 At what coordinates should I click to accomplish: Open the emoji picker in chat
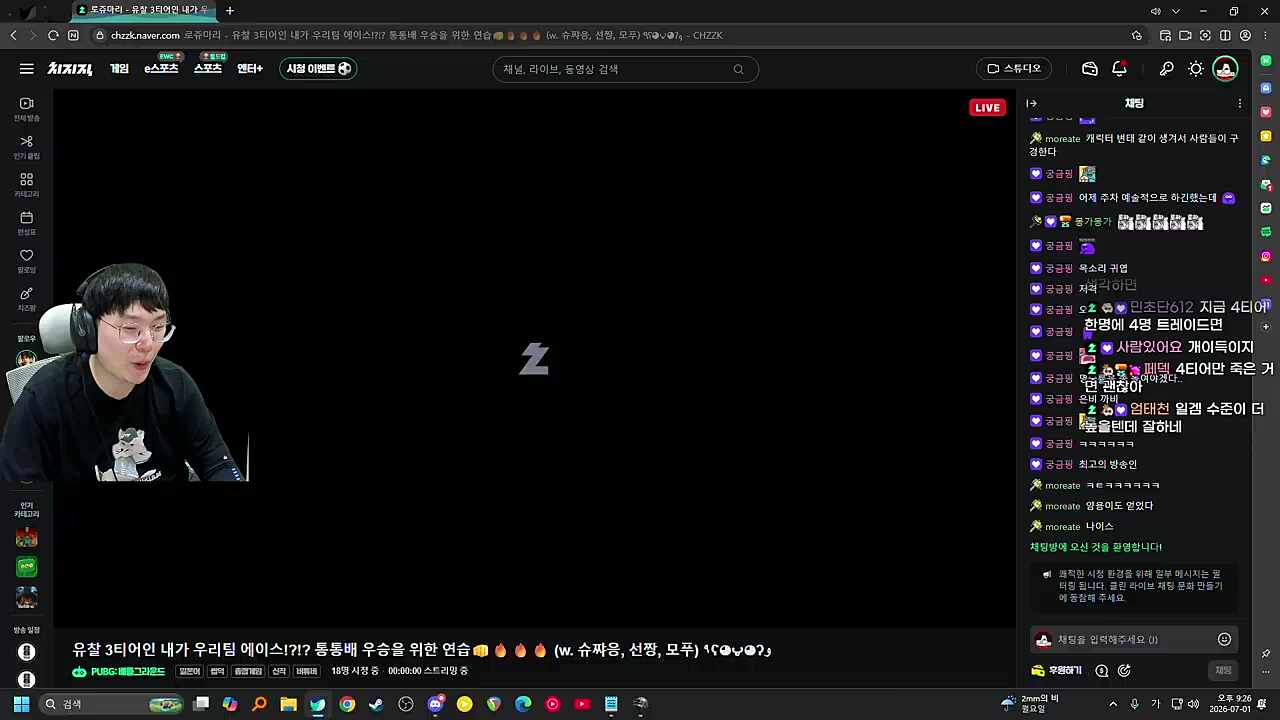point(1224,640)
